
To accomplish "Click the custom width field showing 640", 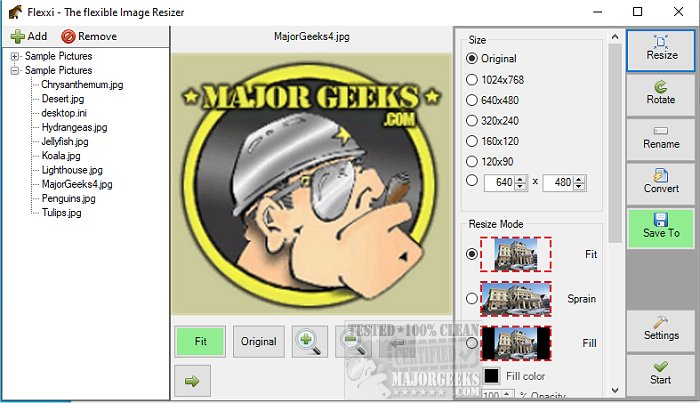I will 500,183.
